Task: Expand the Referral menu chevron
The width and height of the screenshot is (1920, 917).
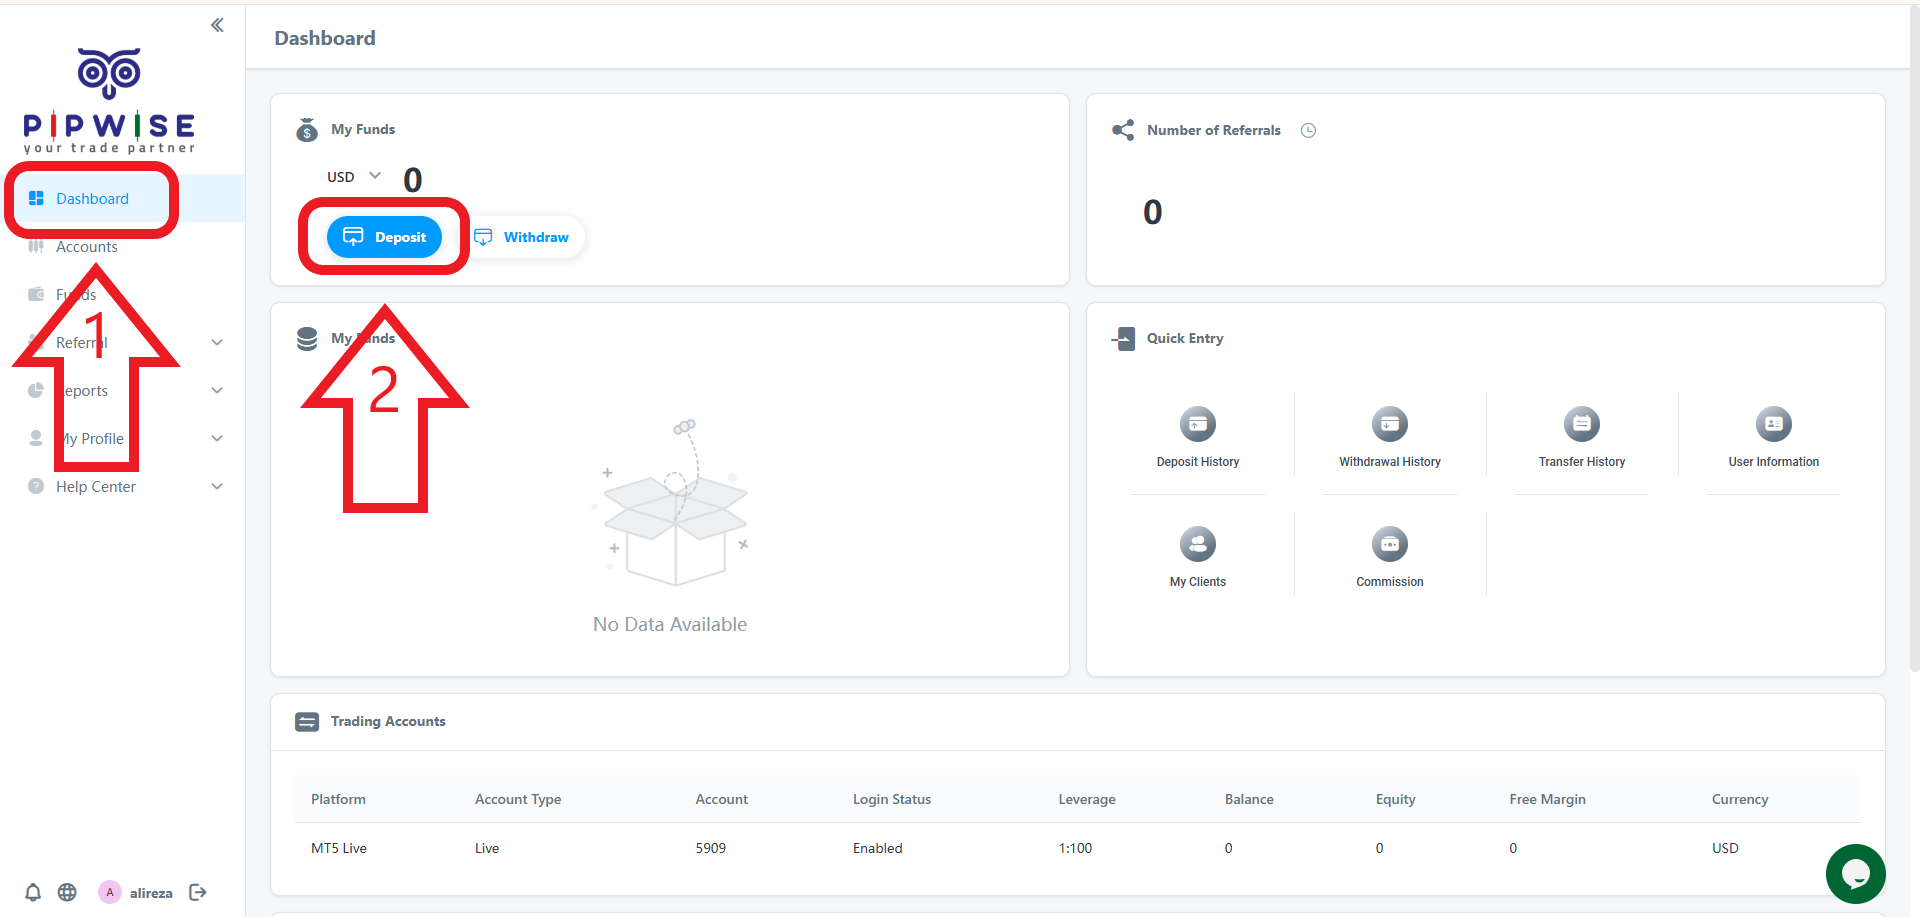Action: tap(217, 342)
